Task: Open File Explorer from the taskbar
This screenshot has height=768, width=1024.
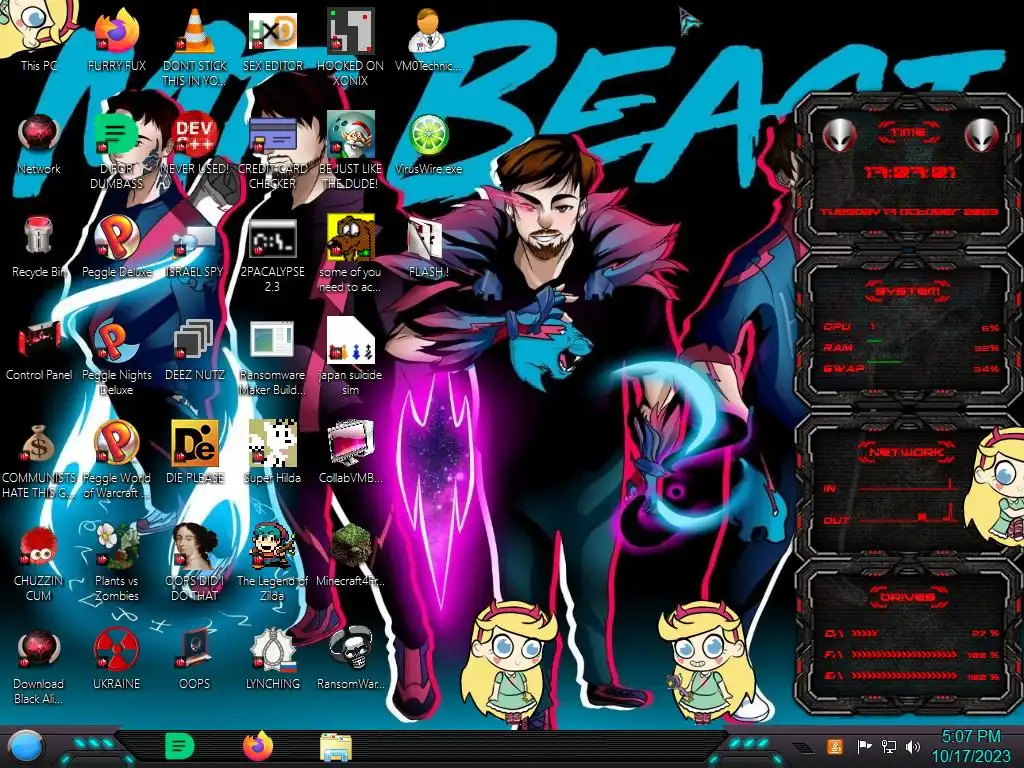Action: point(336,747)
